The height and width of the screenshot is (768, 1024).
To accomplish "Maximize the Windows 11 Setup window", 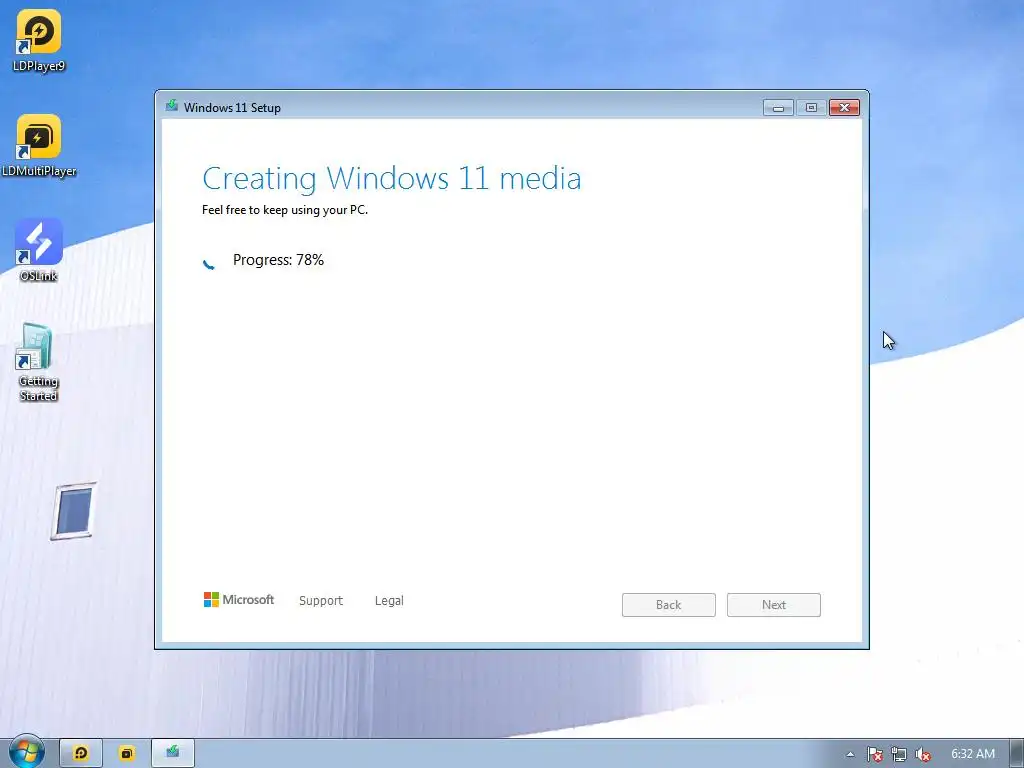I will [811, 108].
